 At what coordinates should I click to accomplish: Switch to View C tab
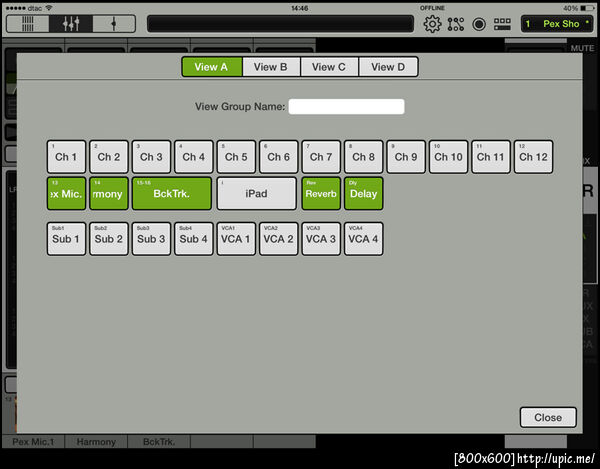329,67
